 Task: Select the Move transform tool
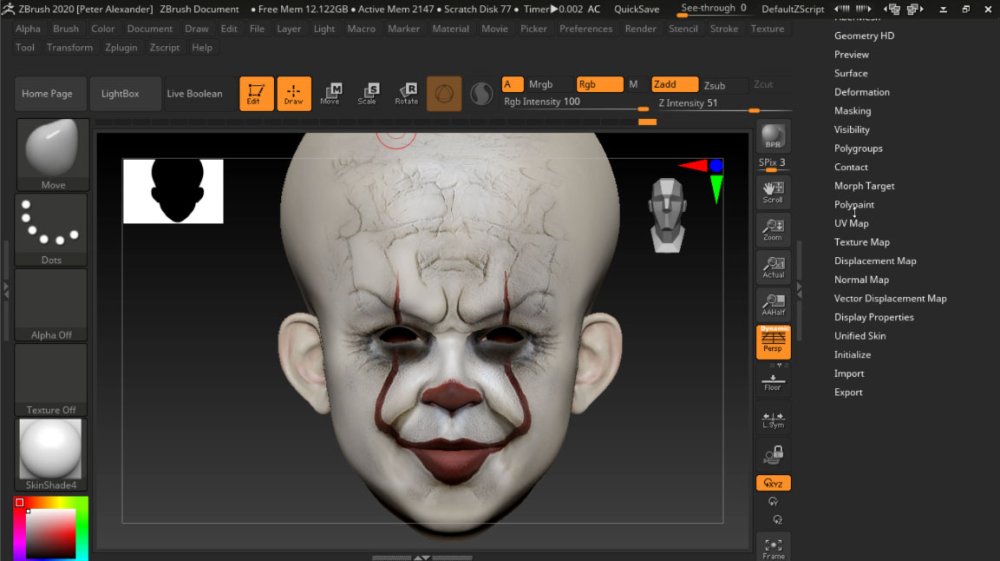click(330, 94)
